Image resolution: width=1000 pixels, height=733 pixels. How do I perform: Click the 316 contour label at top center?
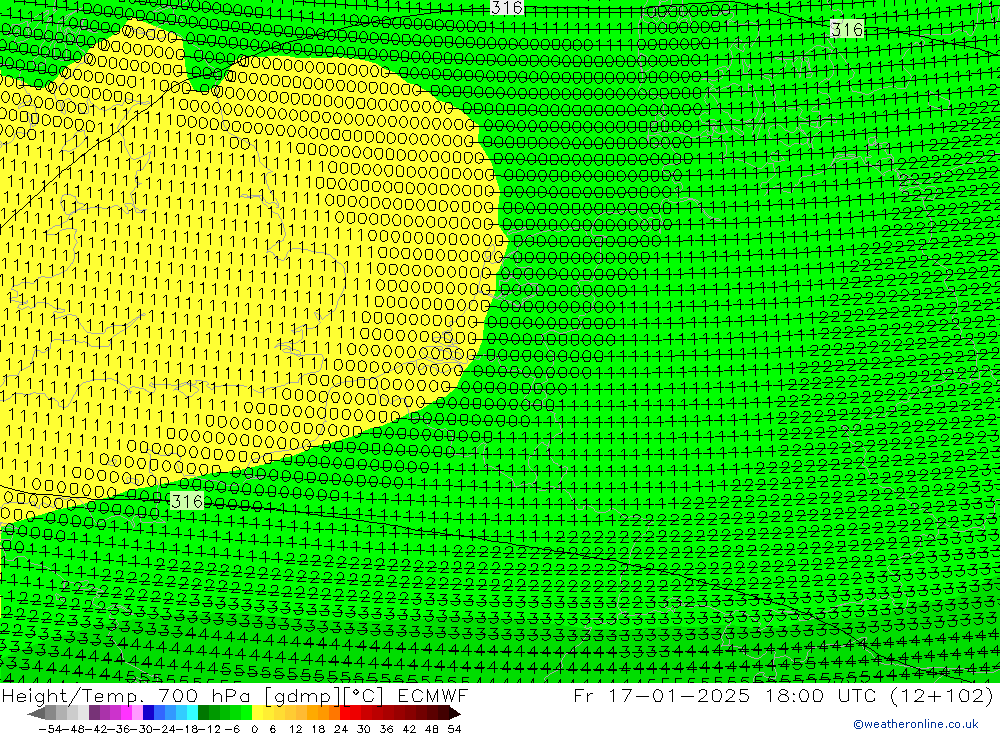pyautogui.click(x=507, y=8)
